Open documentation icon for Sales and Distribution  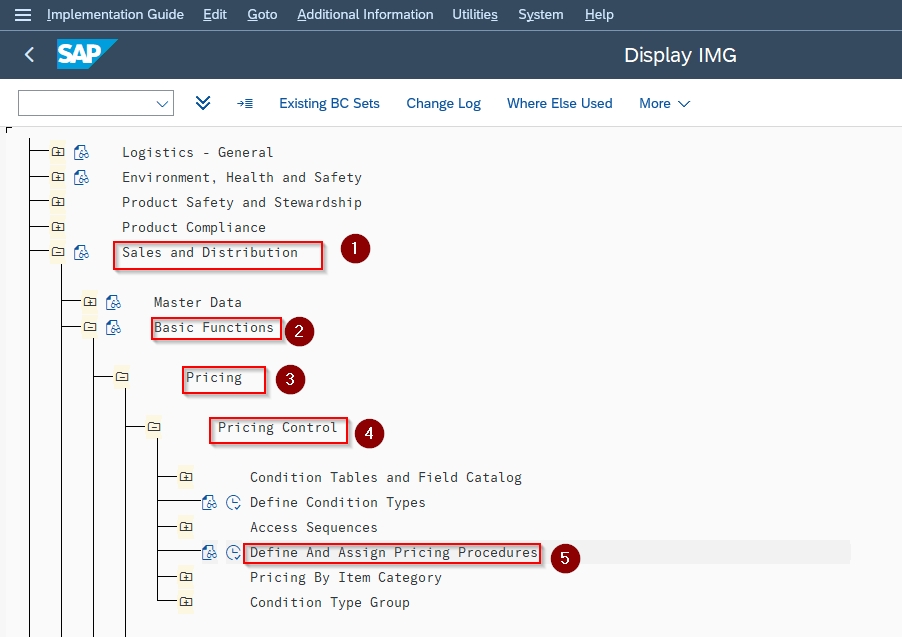click(81, 252)
